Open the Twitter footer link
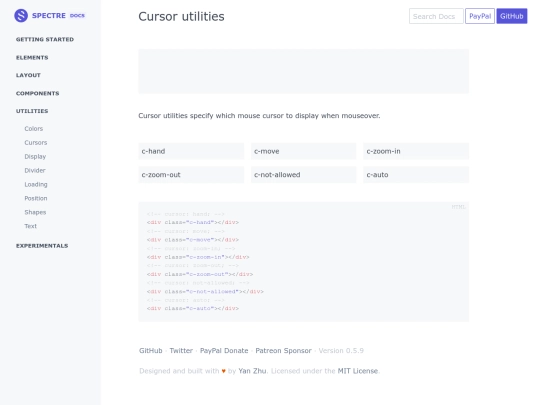The height and width of the screenshot is (405, 540). (181, 351)
